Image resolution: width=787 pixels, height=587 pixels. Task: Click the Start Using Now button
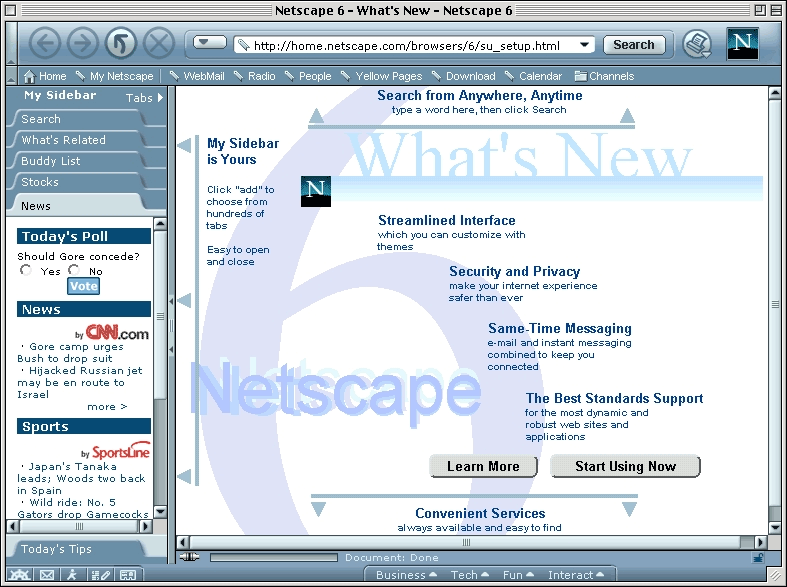(x=625, y=466)
